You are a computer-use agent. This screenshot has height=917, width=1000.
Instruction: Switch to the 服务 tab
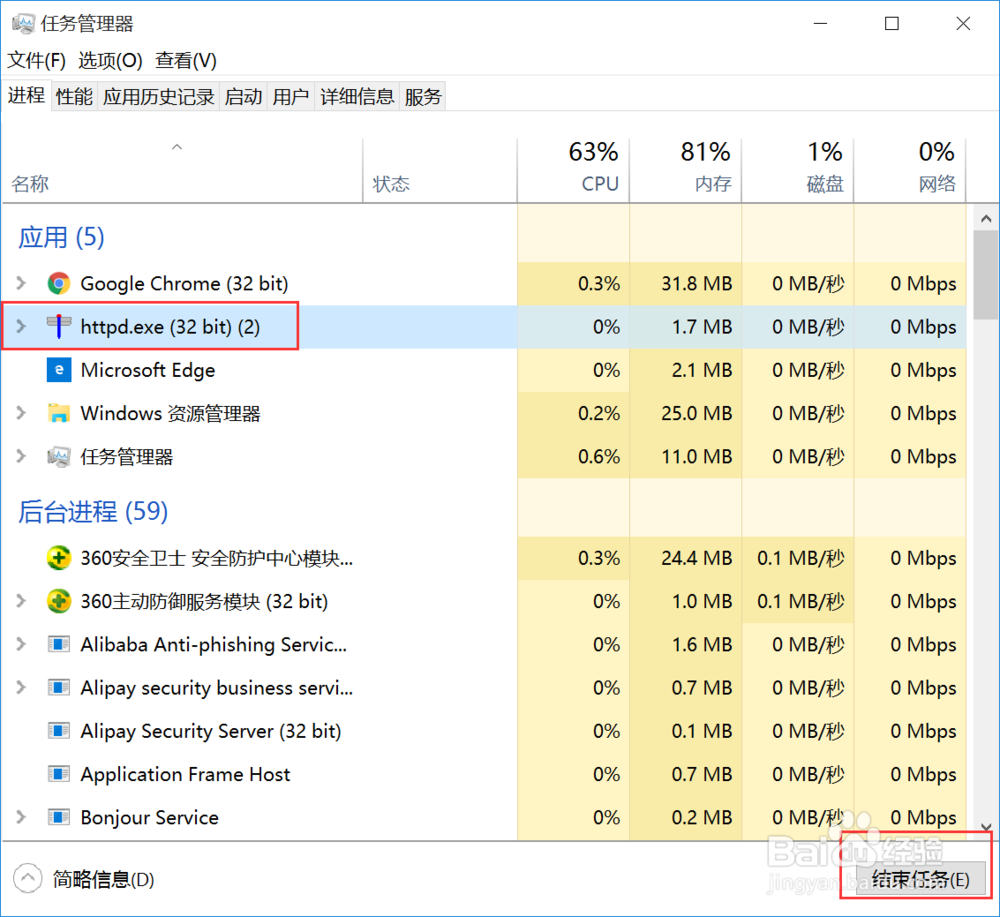pyautogui.click(x=423, y=97)
